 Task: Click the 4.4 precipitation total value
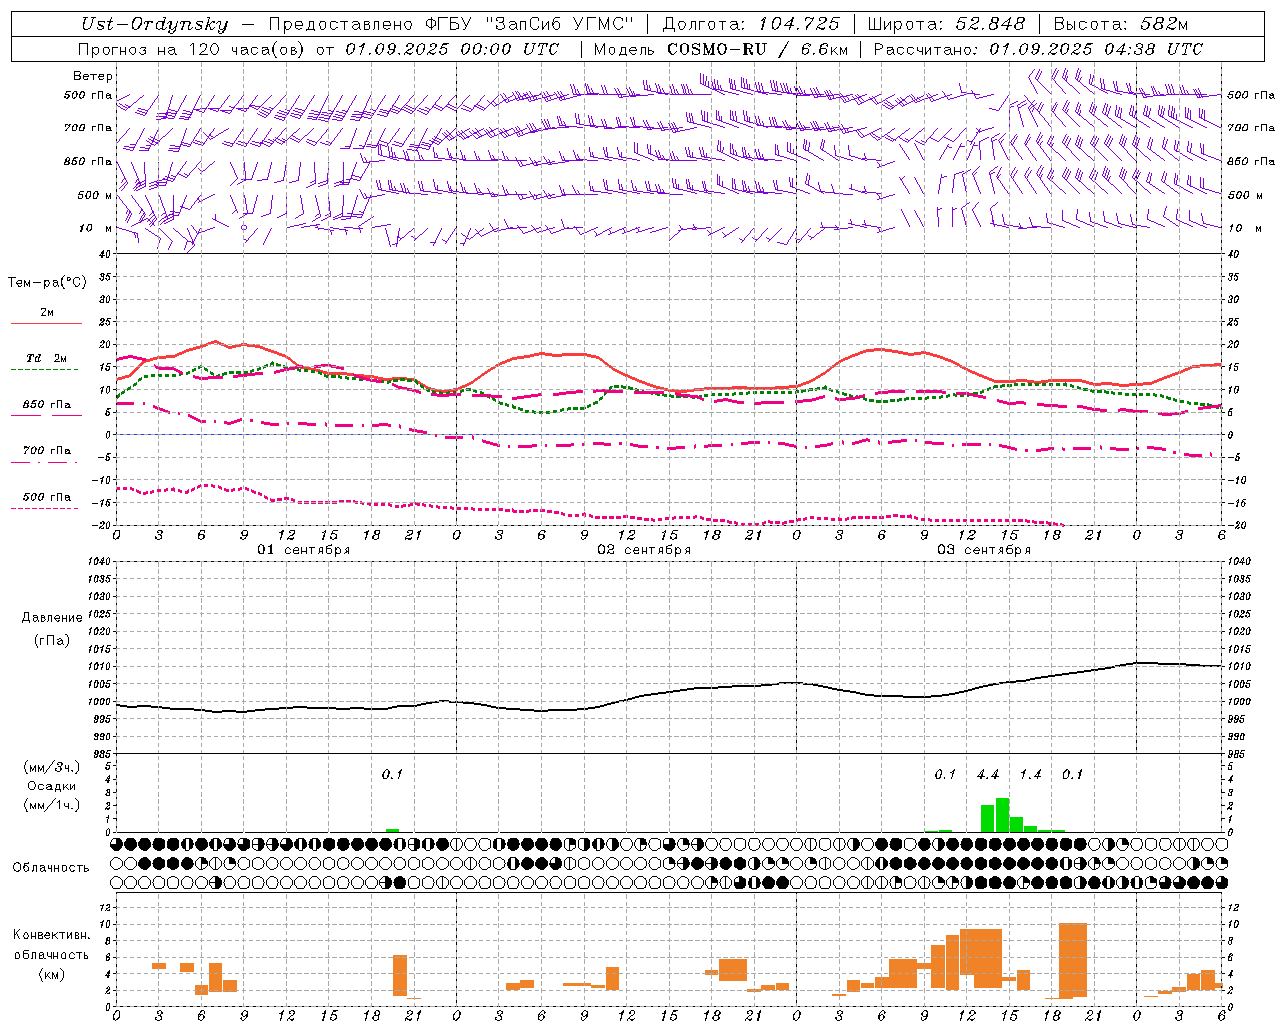[x=988, y=775]
